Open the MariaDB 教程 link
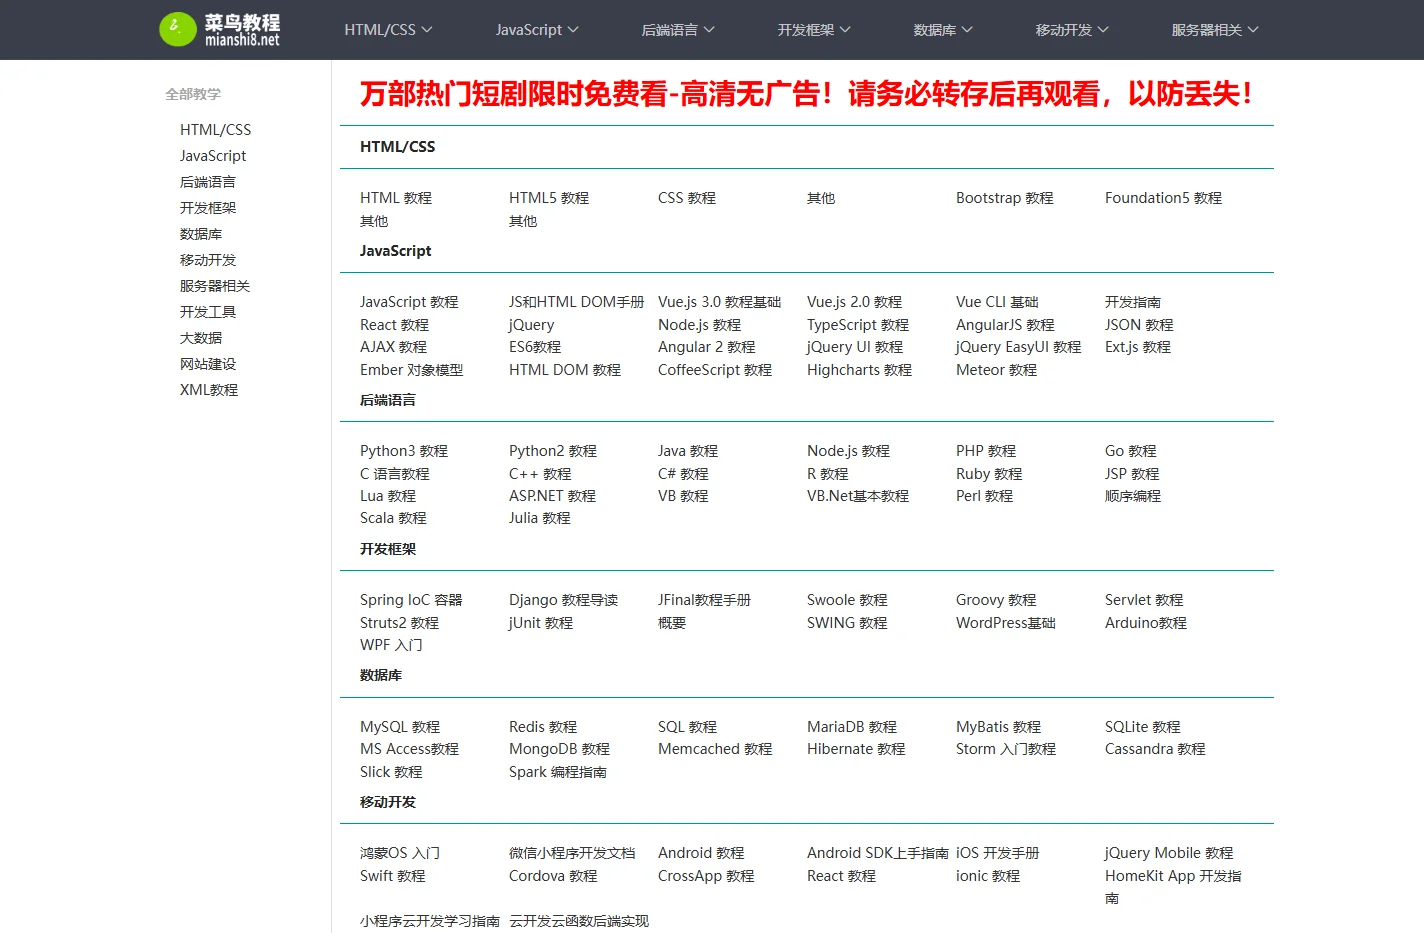The width and height of the screenshot is (1424, 933). 852,727
